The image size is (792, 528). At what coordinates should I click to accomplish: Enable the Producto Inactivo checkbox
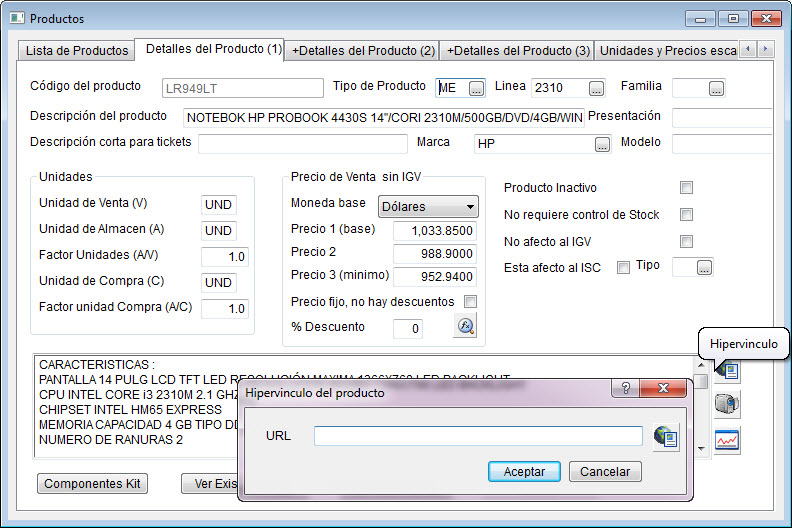coord(686,188)
